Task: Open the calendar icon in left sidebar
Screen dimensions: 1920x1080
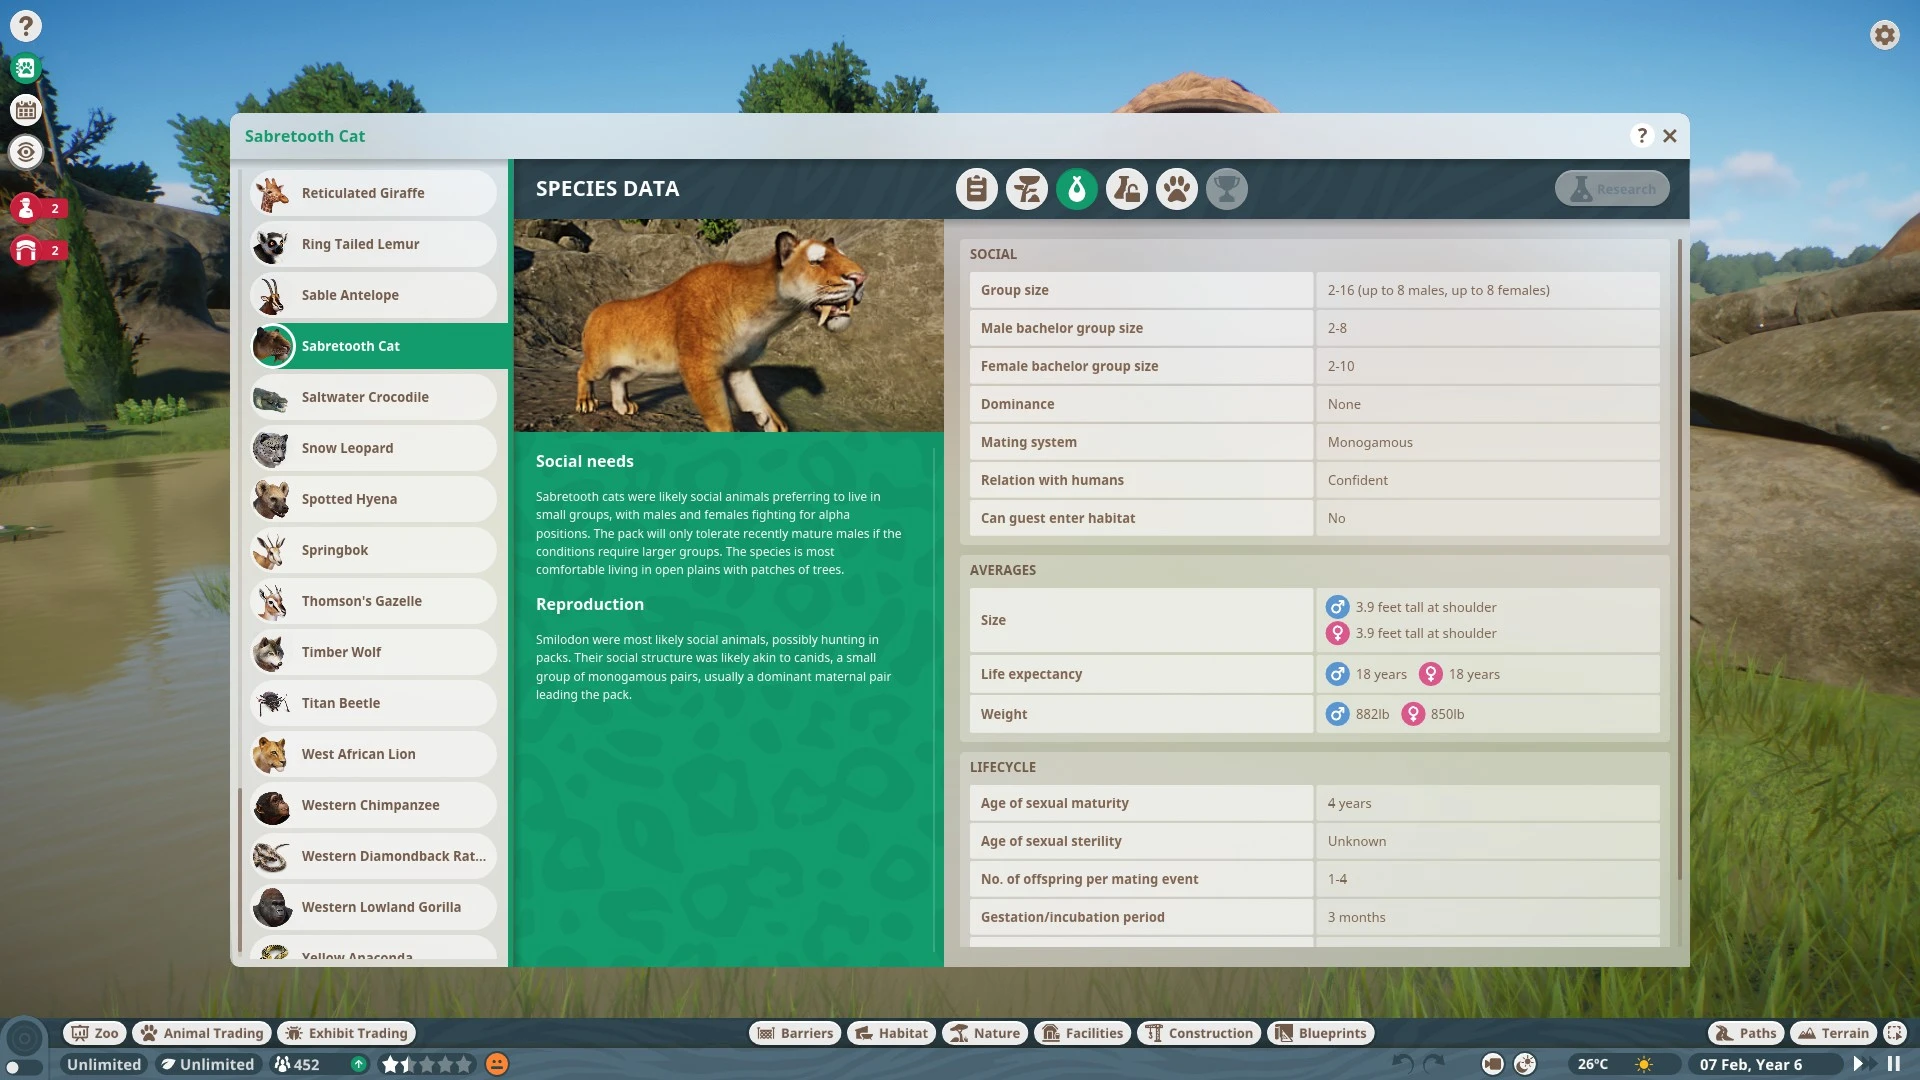Action: (x=26, y=110)
